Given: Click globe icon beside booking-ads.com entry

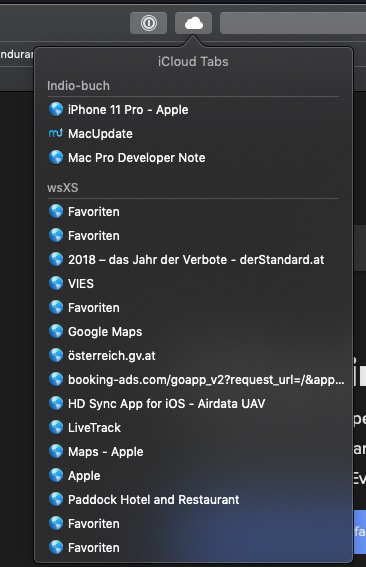Looking at the screenshot, I should click(56, 379).
